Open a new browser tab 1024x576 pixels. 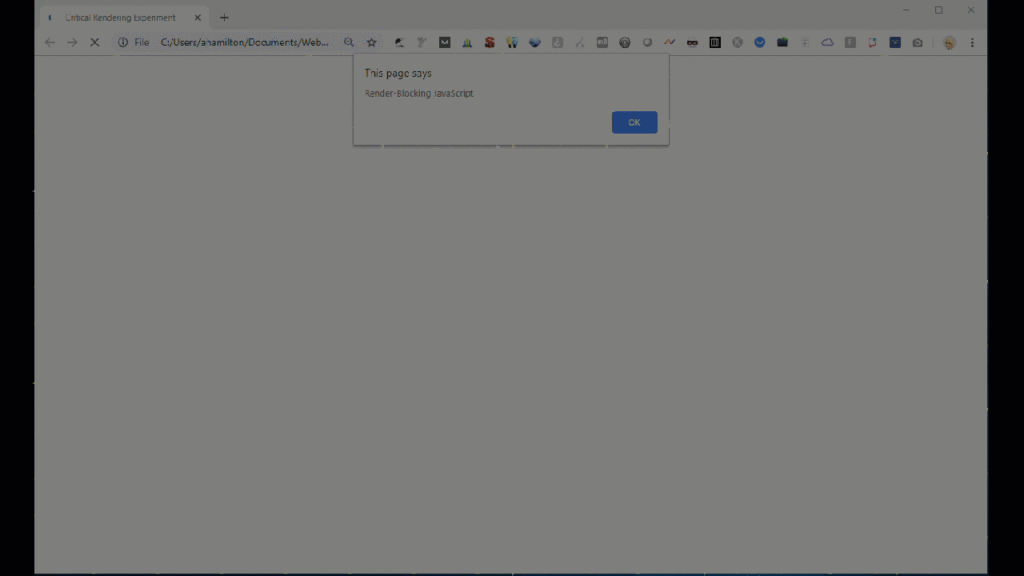[224, 18]
